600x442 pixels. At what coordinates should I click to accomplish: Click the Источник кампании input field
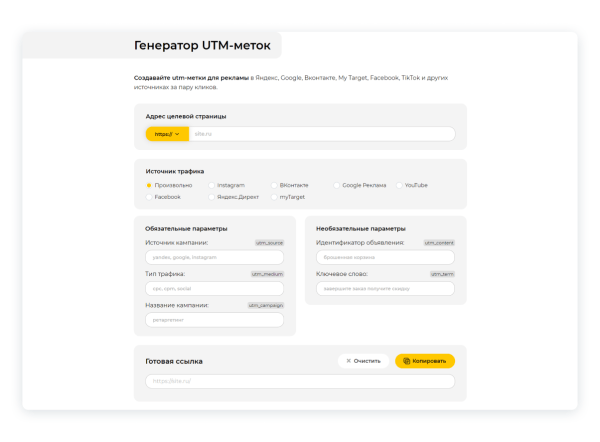coord(215,257)
